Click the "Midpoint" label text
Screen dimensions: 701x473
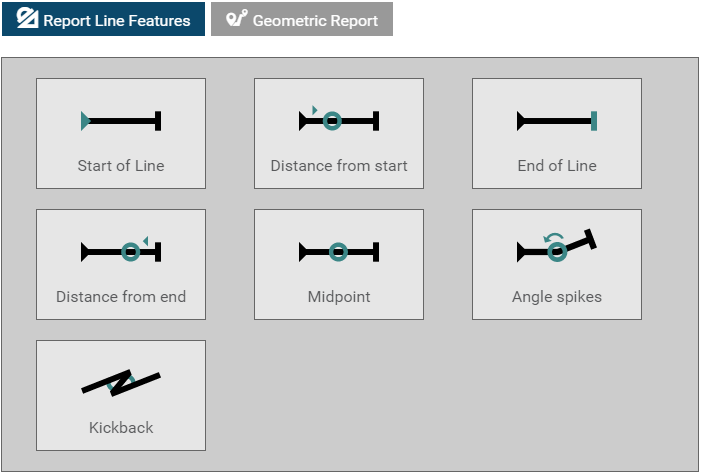[339, 297]
